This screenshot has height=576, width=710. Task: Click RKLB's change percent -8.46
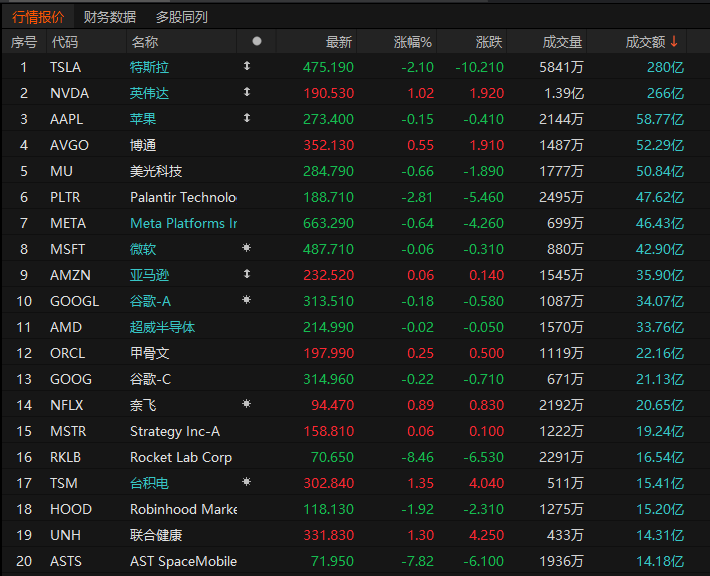click(x=417, y=457)
